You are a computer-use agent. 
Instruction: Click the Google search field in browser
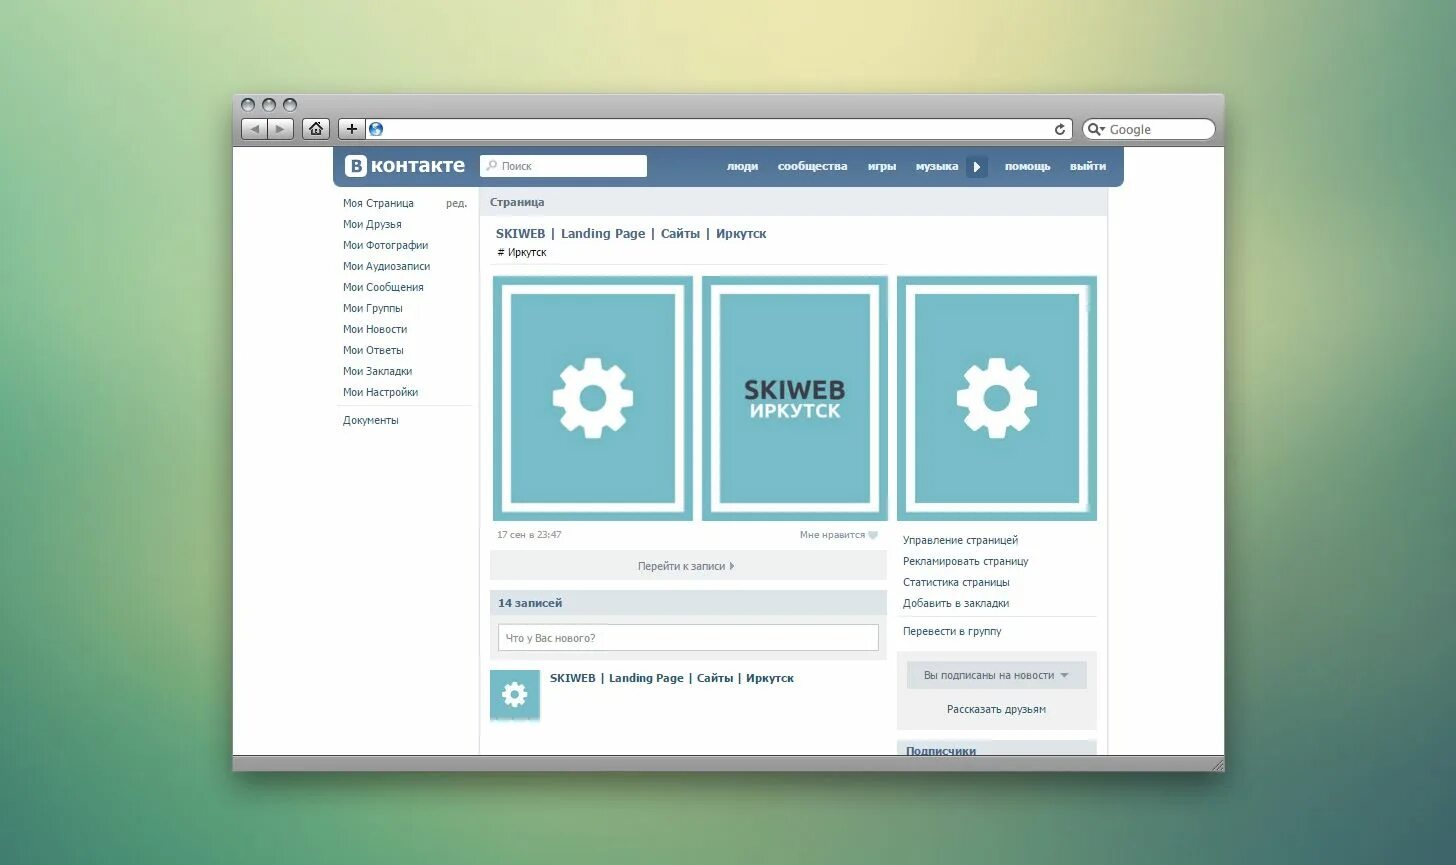(1149, 129)
